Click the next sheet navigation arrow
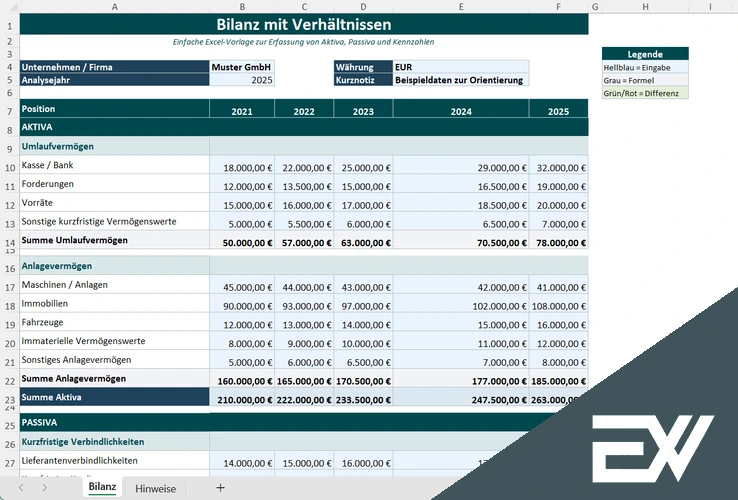 [45, 488]
